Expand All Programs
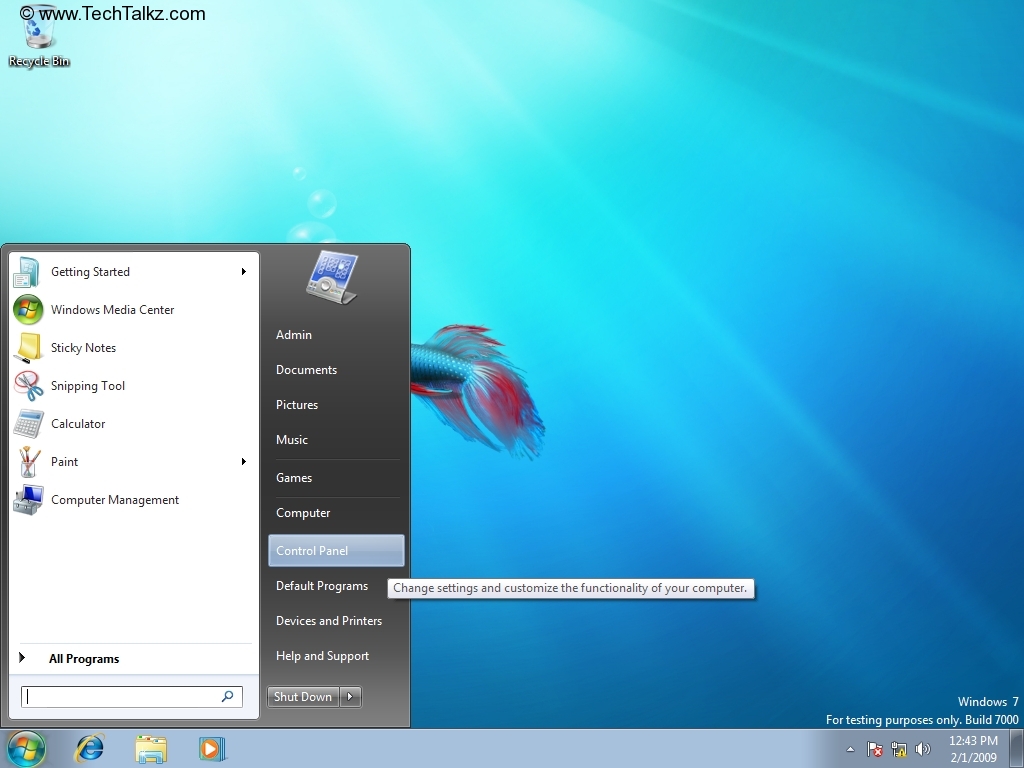 tap(84, 658)
